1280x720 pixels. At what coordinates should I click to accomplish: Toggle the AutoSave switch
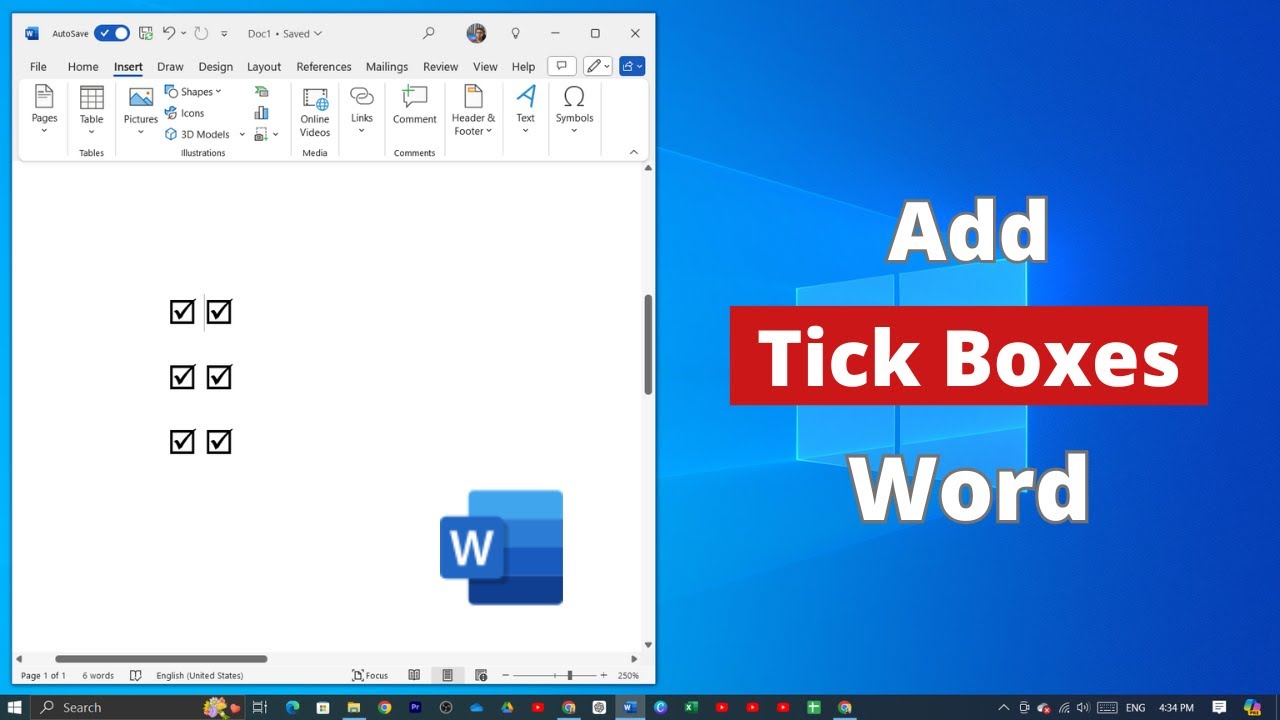pyautogui.click(x=112, y=33)
